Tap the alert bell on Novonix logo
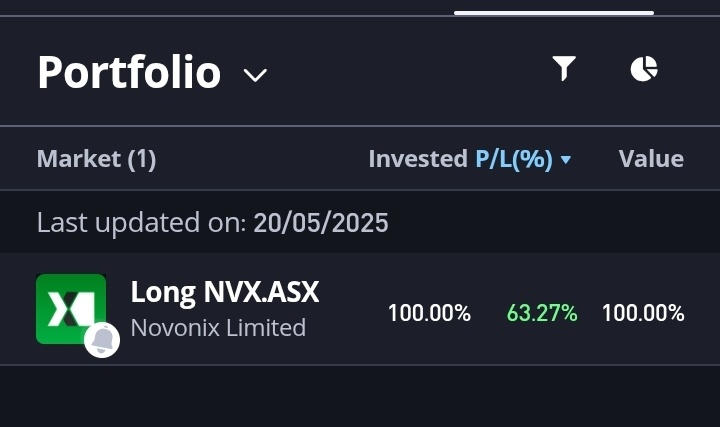 point(102,340)
